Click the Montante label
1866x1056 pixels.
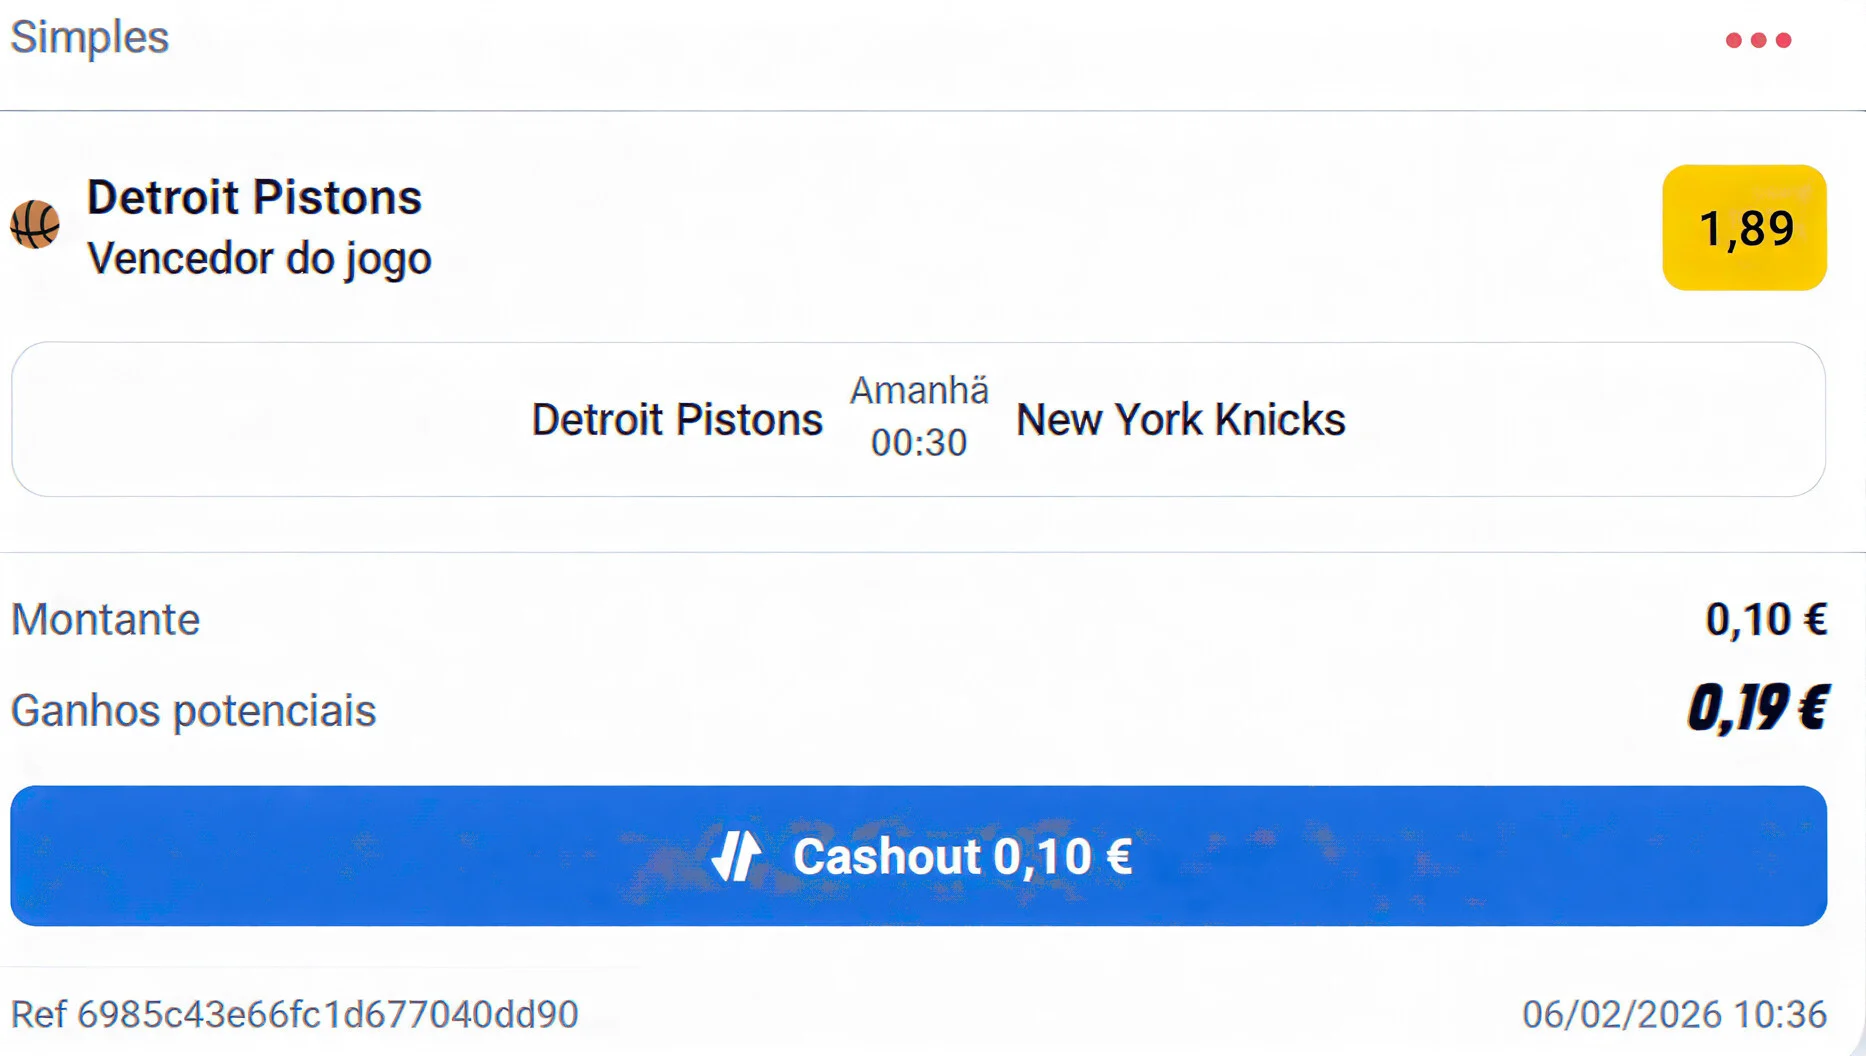tap(106, 620)
